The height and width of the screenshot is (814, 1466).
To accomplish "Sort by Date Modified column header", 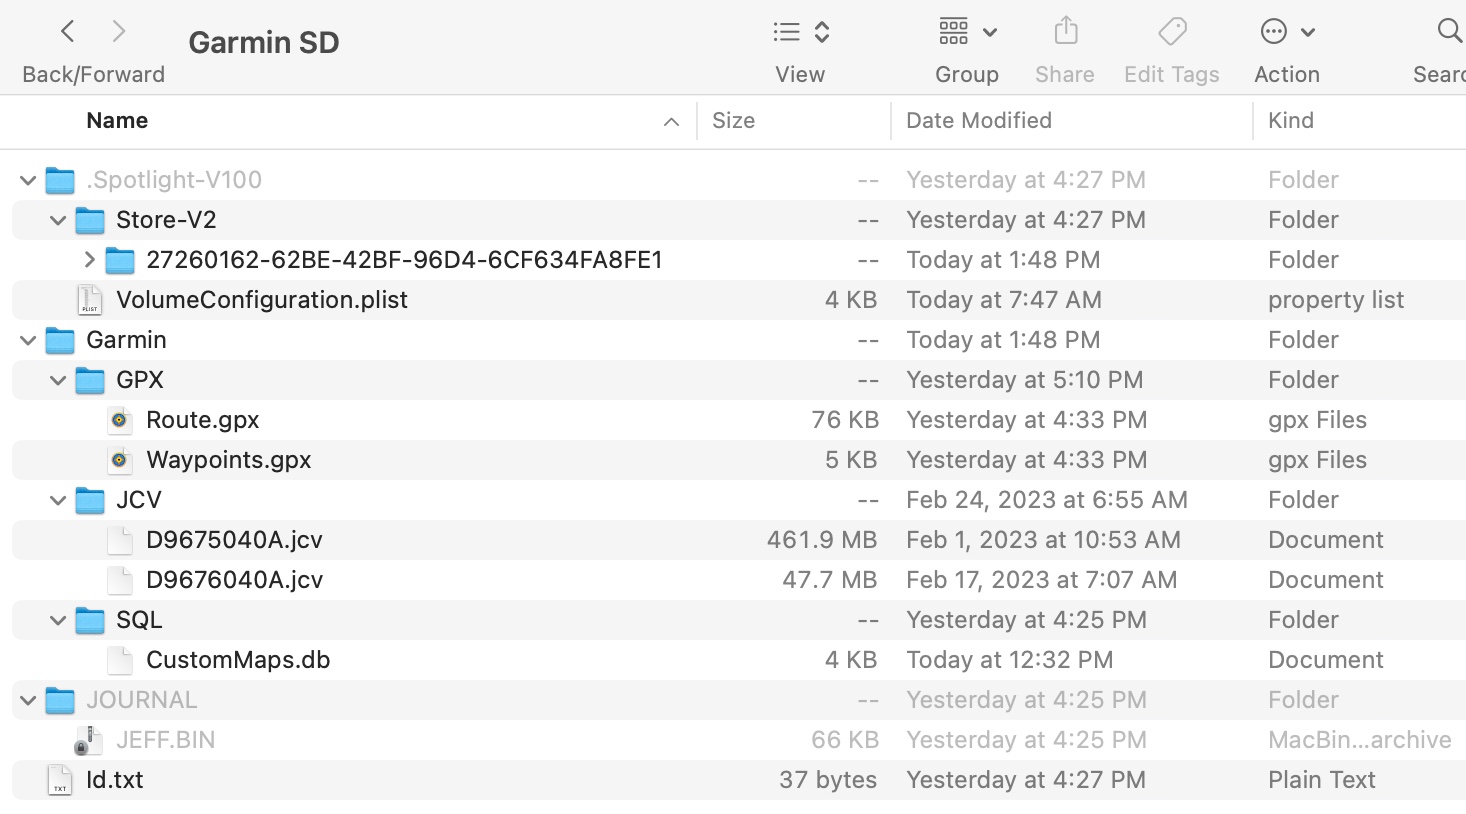I will 979,121.
